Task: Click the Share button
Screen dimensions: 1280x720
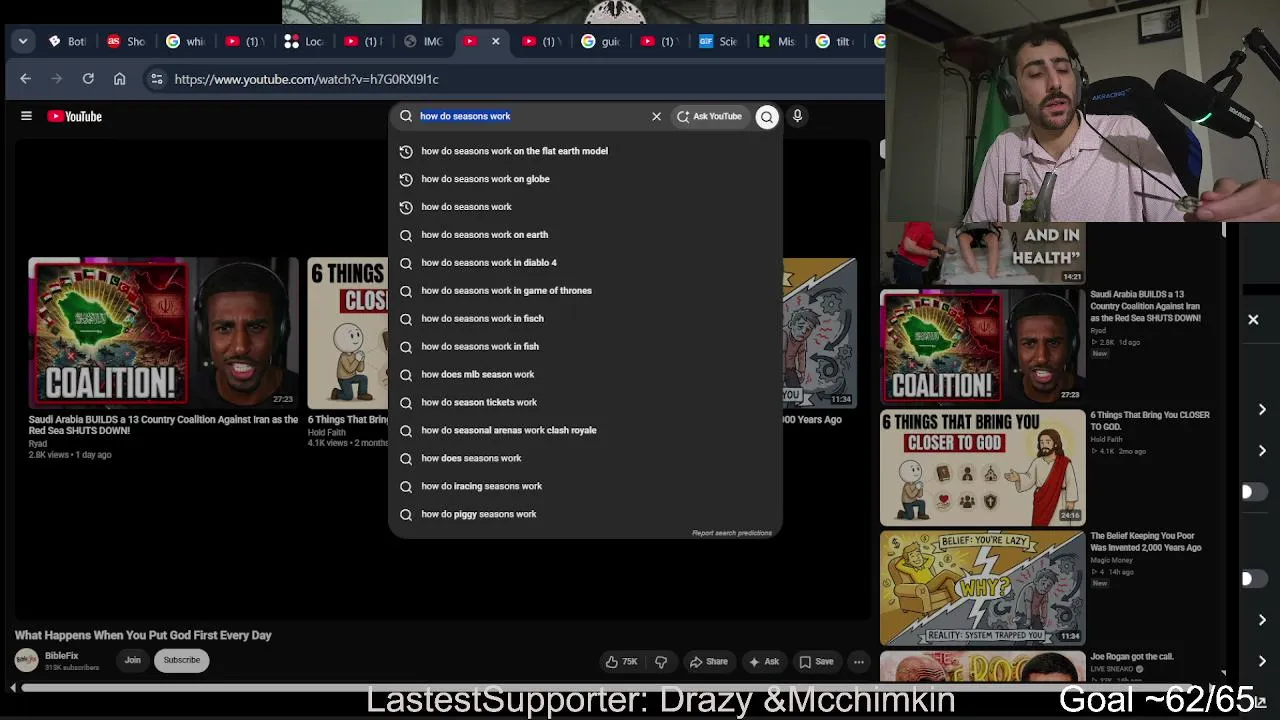Action: pos(709,661)
